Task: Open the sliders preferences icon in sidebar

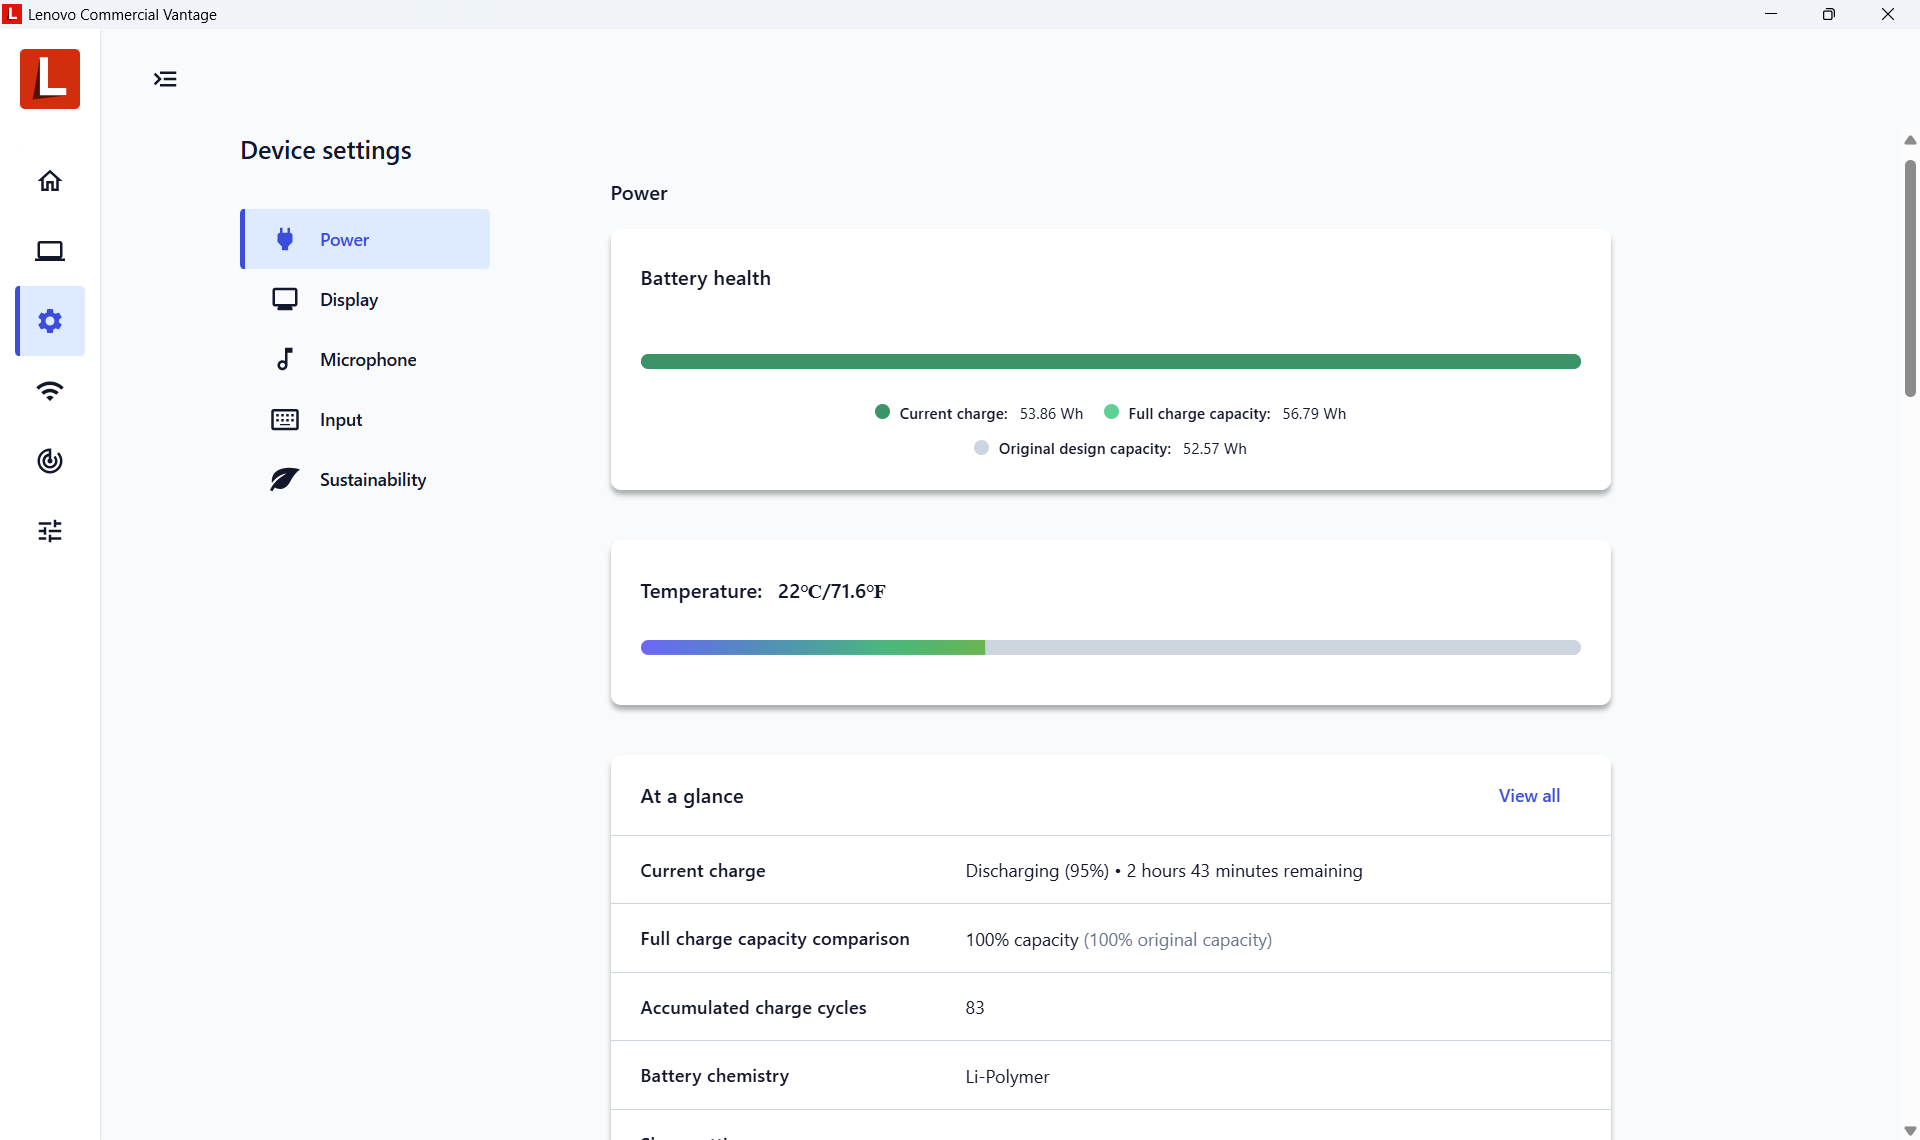Action: coord(50,531)
